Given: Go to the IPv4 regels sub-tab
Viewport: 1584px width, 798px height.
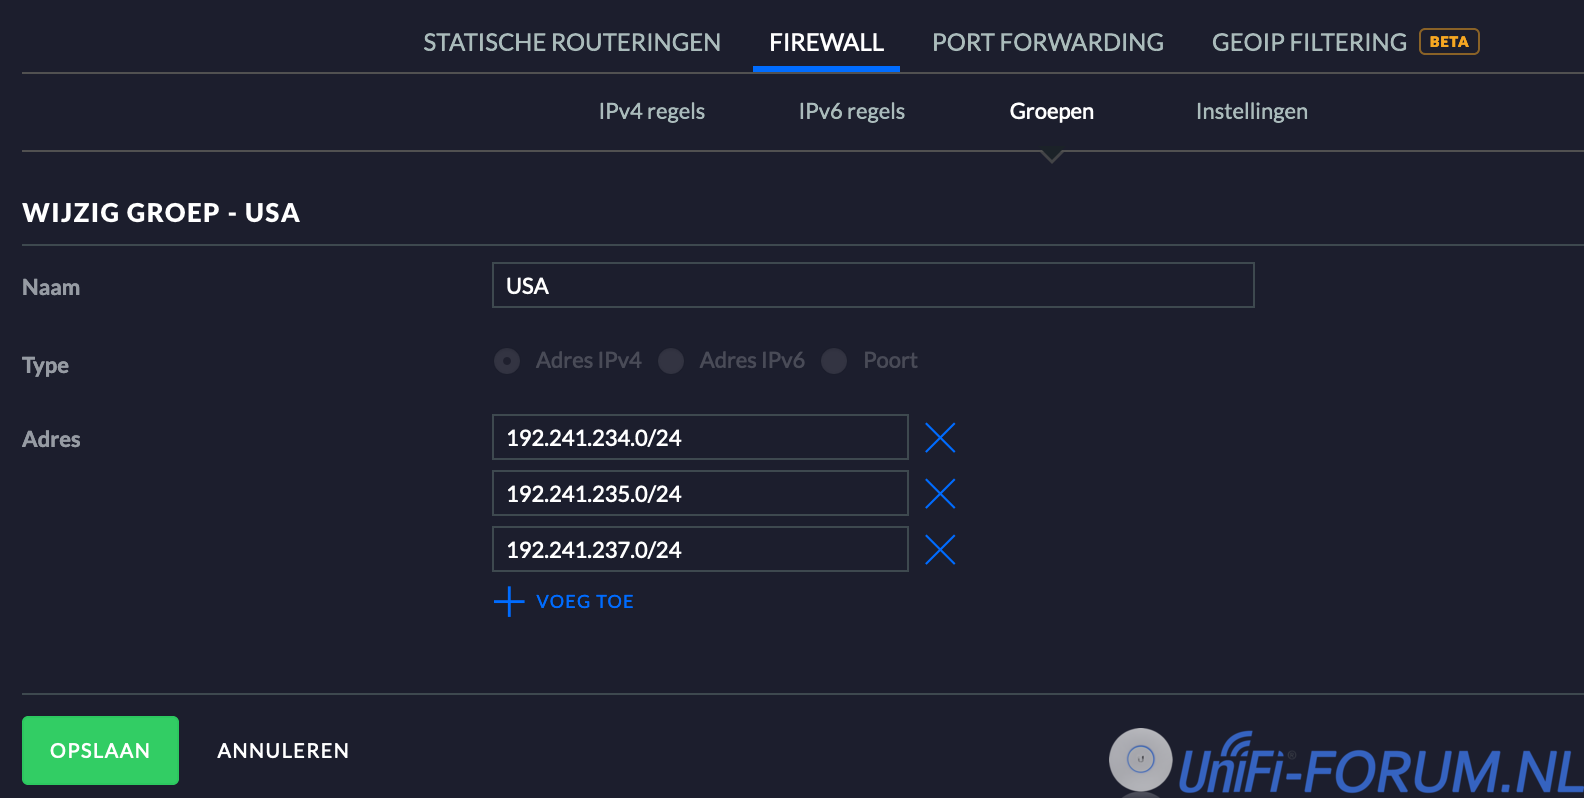Looking at the screenshot, I should click(651, 111).
